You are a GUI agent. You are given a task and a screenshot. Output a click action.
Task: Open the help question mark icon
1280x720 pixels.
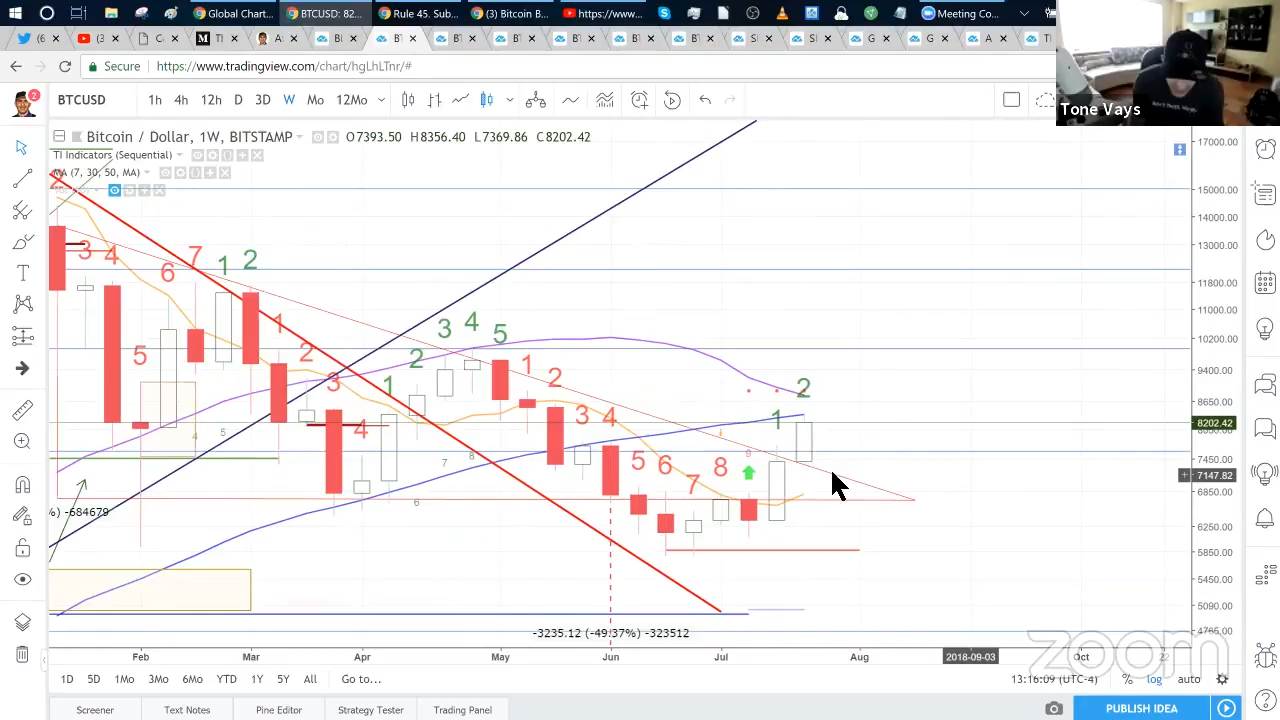tap(1265, 701)
